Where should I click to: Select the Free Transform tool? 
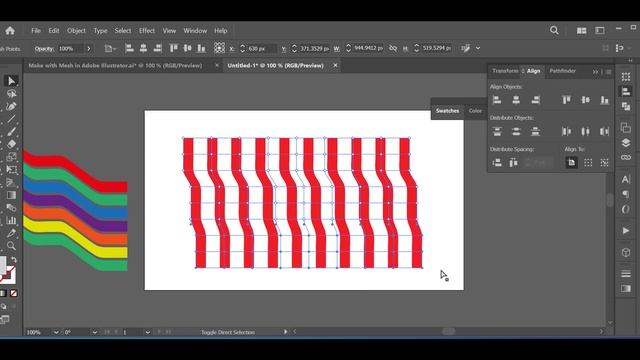pyautogui.click(x=11, y=170)
